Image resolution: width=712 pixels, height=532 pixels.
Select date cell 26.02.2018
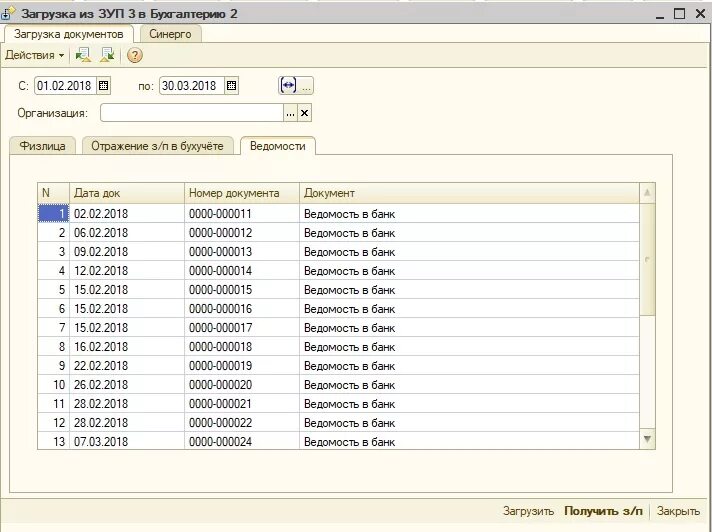pos(127,385)
